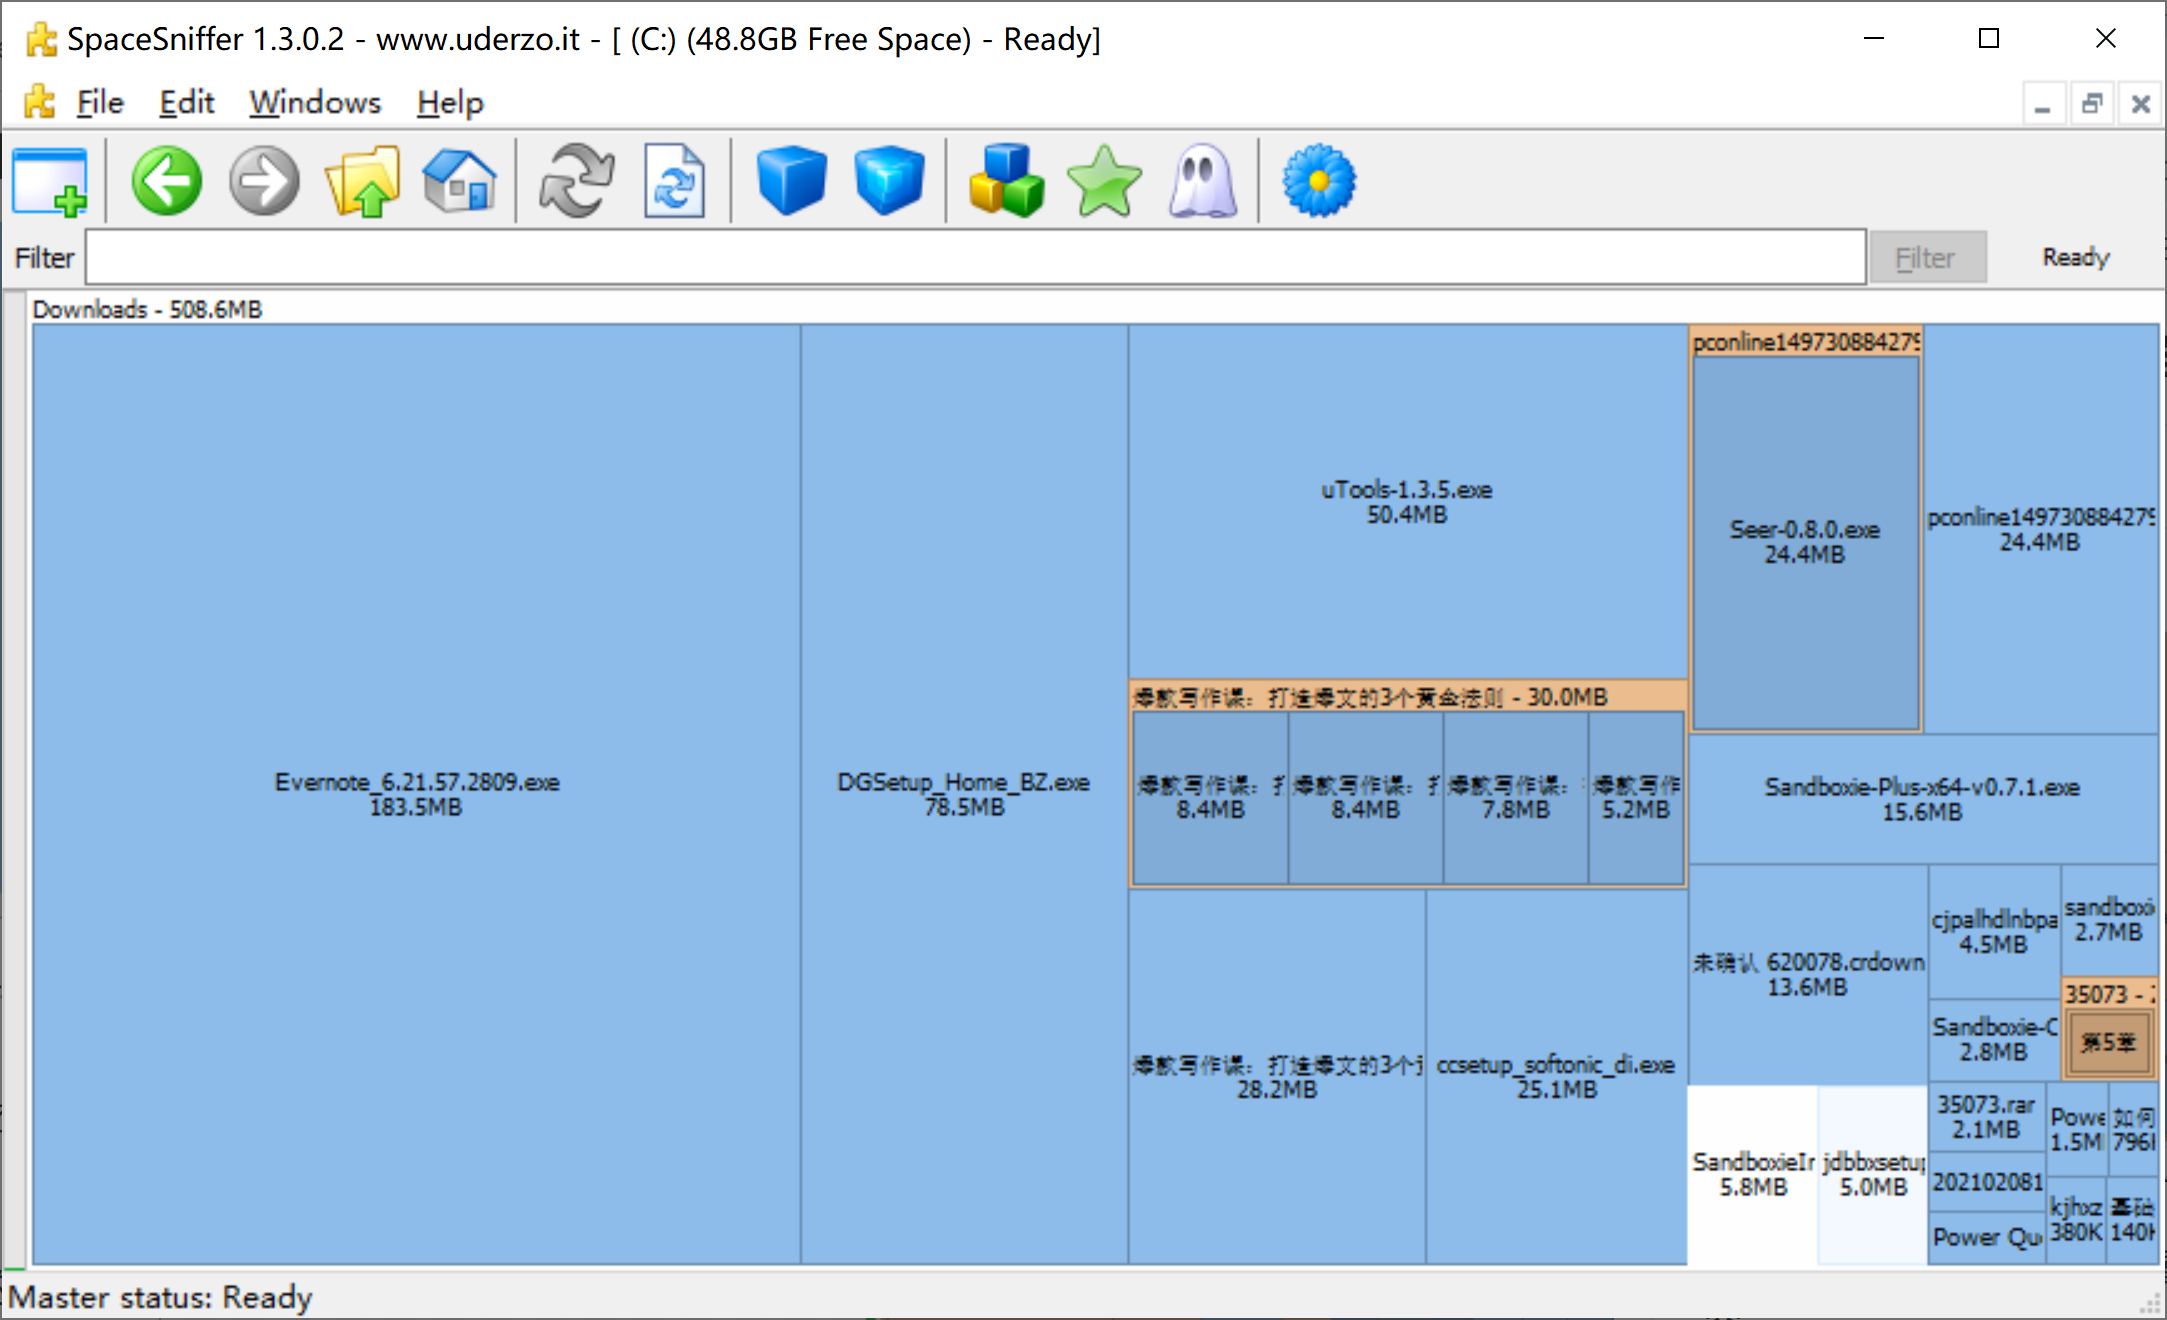This screenshot has width=2167, height=1320.
Task: Select the cjpalhdlnbpa 4.5MB block
Action: tap(1994, 932)
